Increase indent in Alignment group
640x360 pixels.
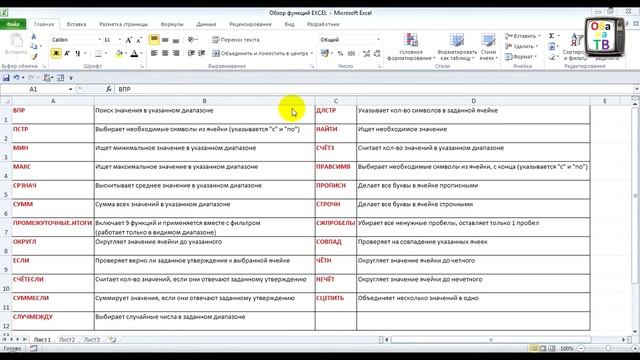tap(202, 53)
